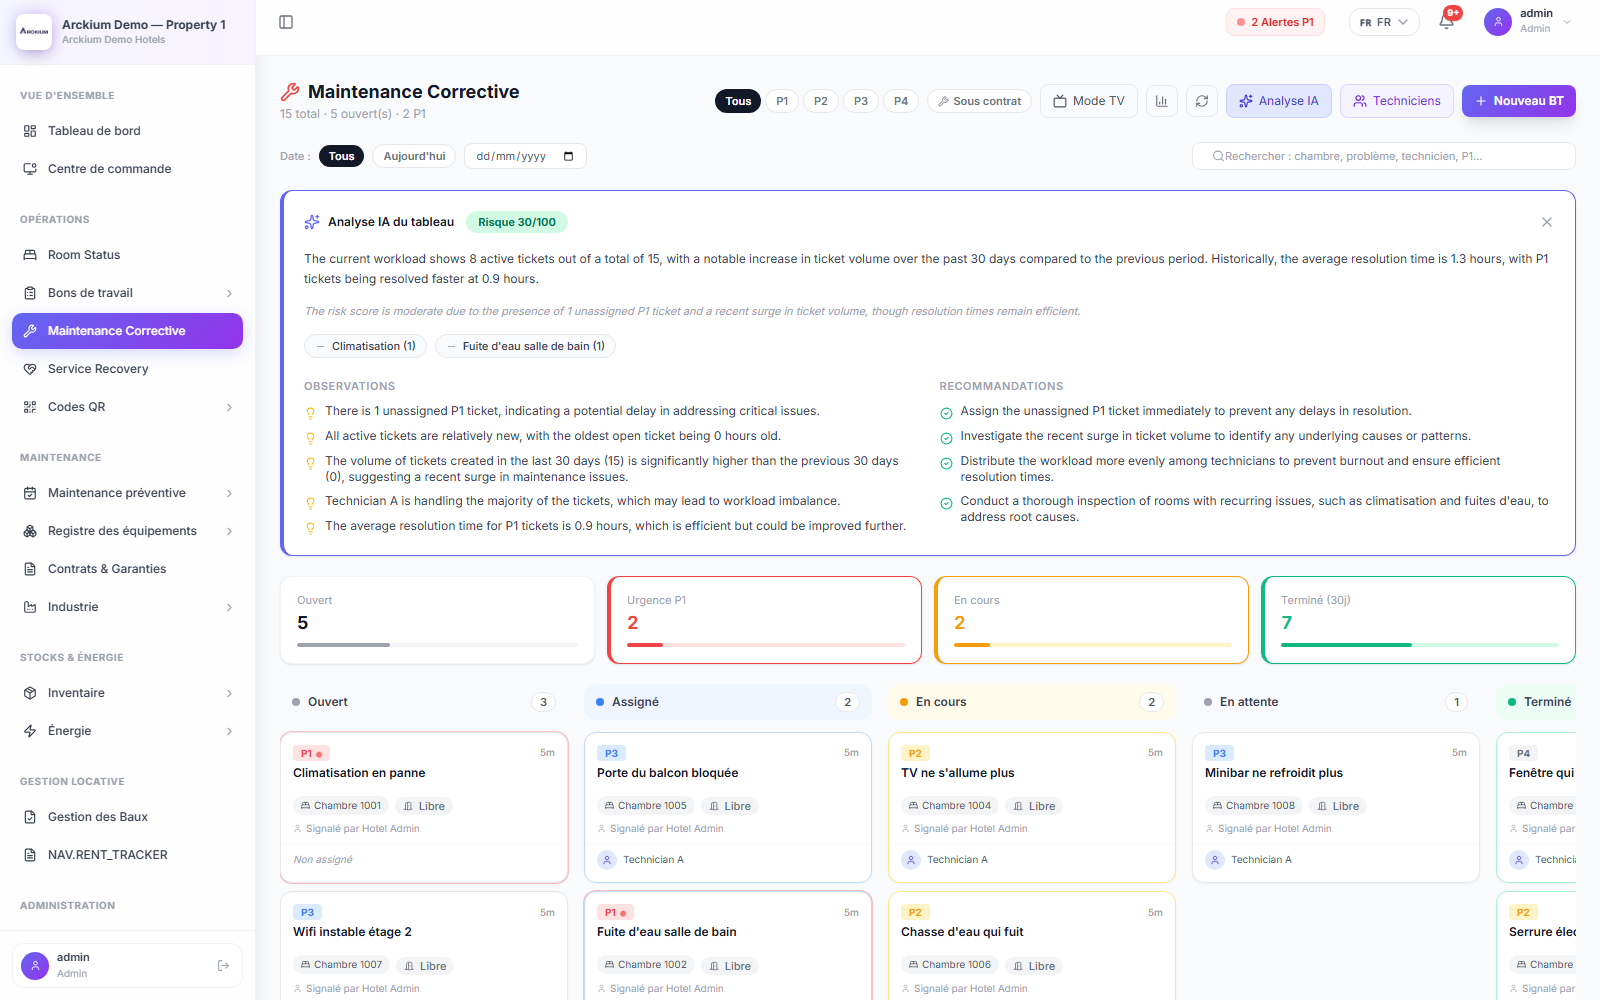Click the Terminé (30j) stat card
The height and width of the screenshot is (1000, 1600).
[1419, 620]
